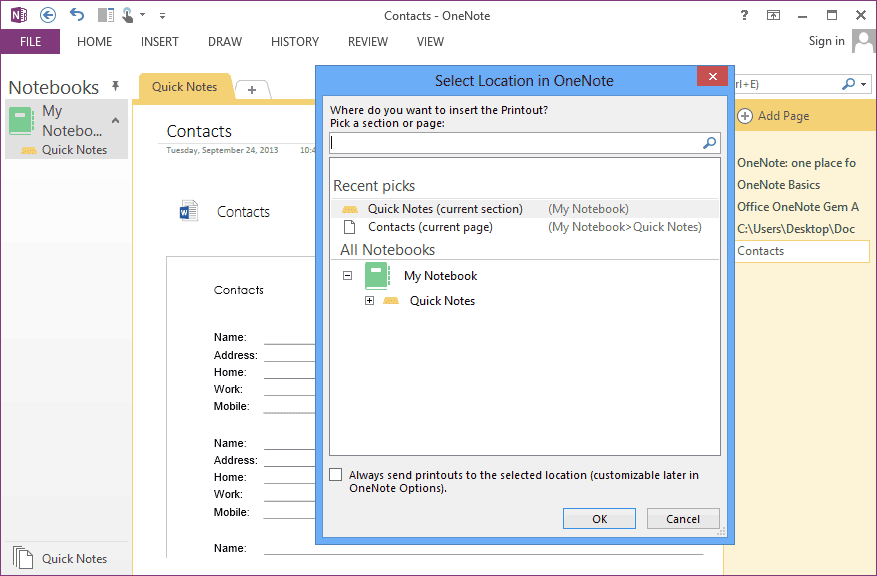Select My Notebook in All Notebooks tree
Viewport: 877px width, 576px height.
(x=440, y=276)
